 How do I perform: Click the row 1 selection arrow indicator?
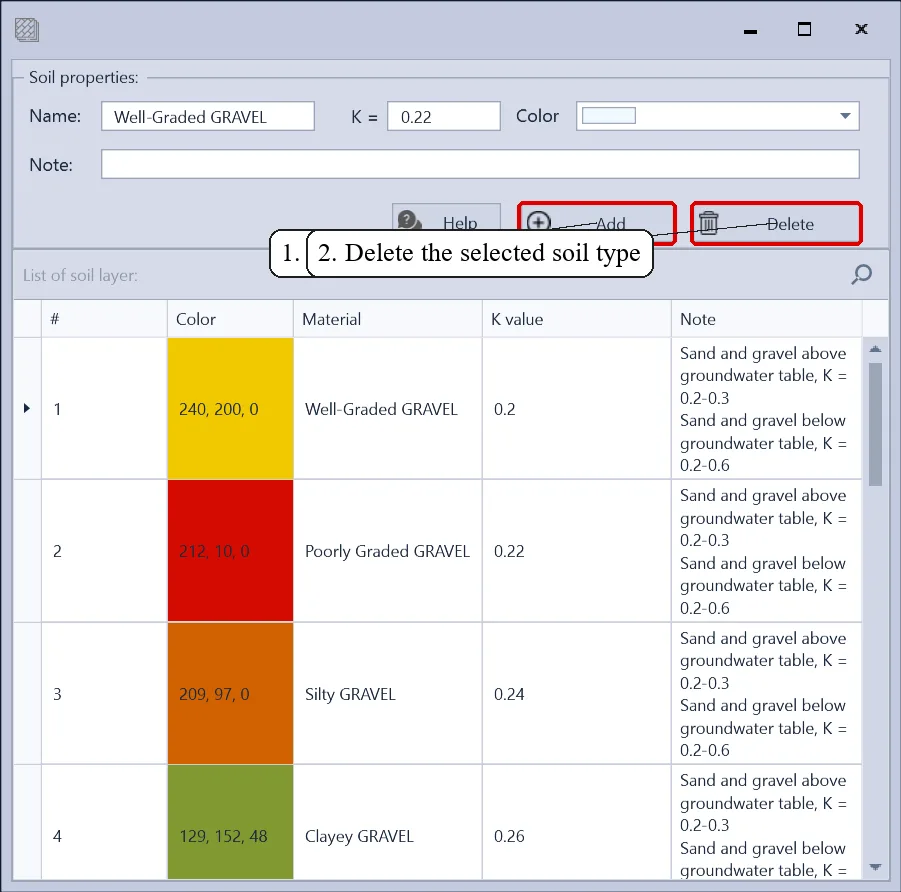coord(27,408)
